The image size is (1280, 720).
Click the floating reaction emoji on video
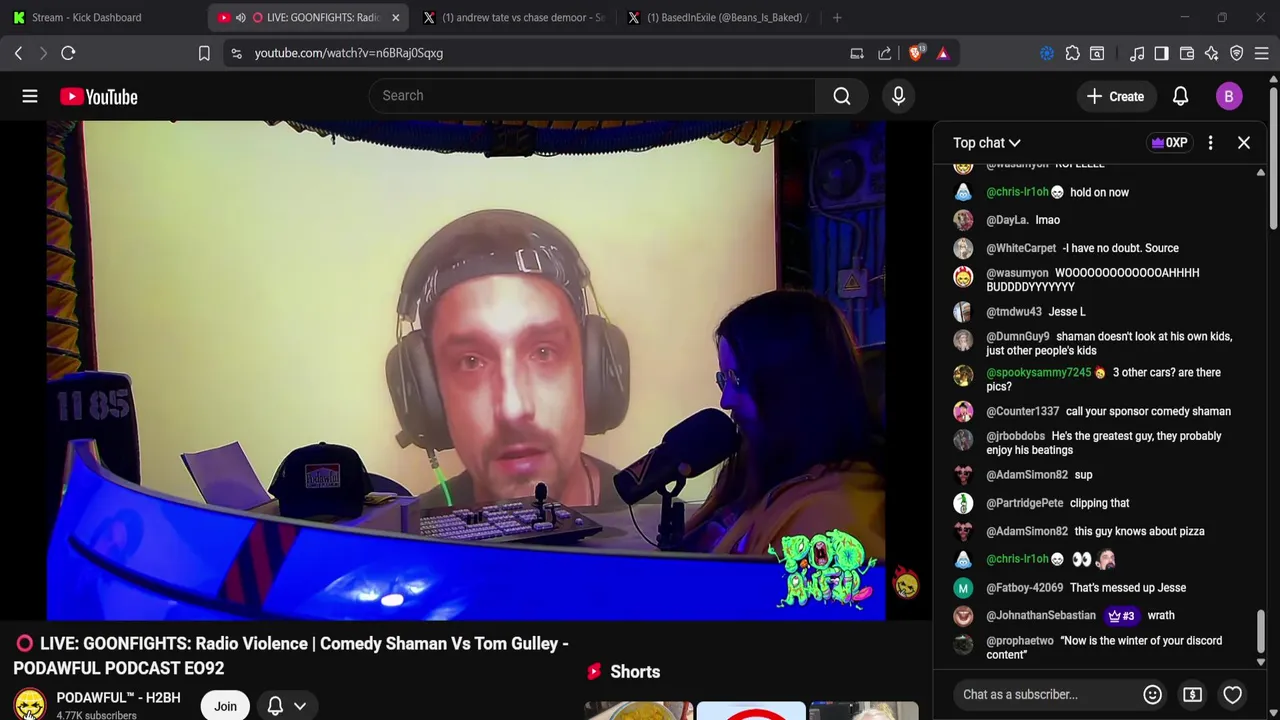pyautogui.click(x=906, y=584)
